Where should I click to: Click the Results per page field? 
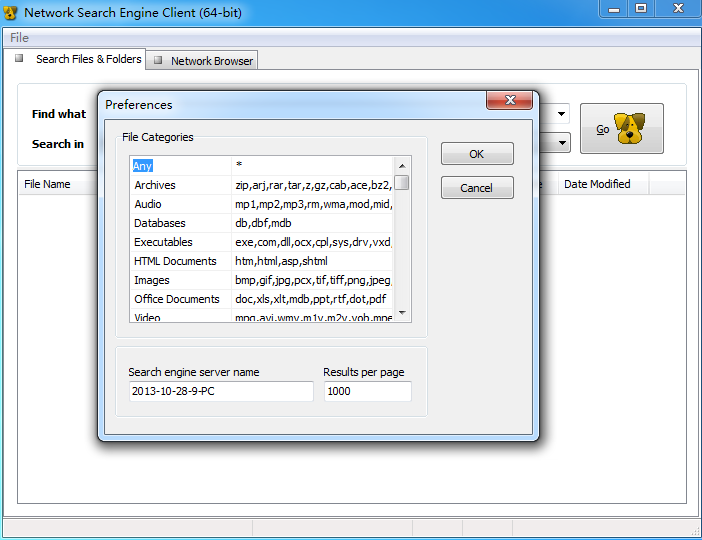(368, 391)
